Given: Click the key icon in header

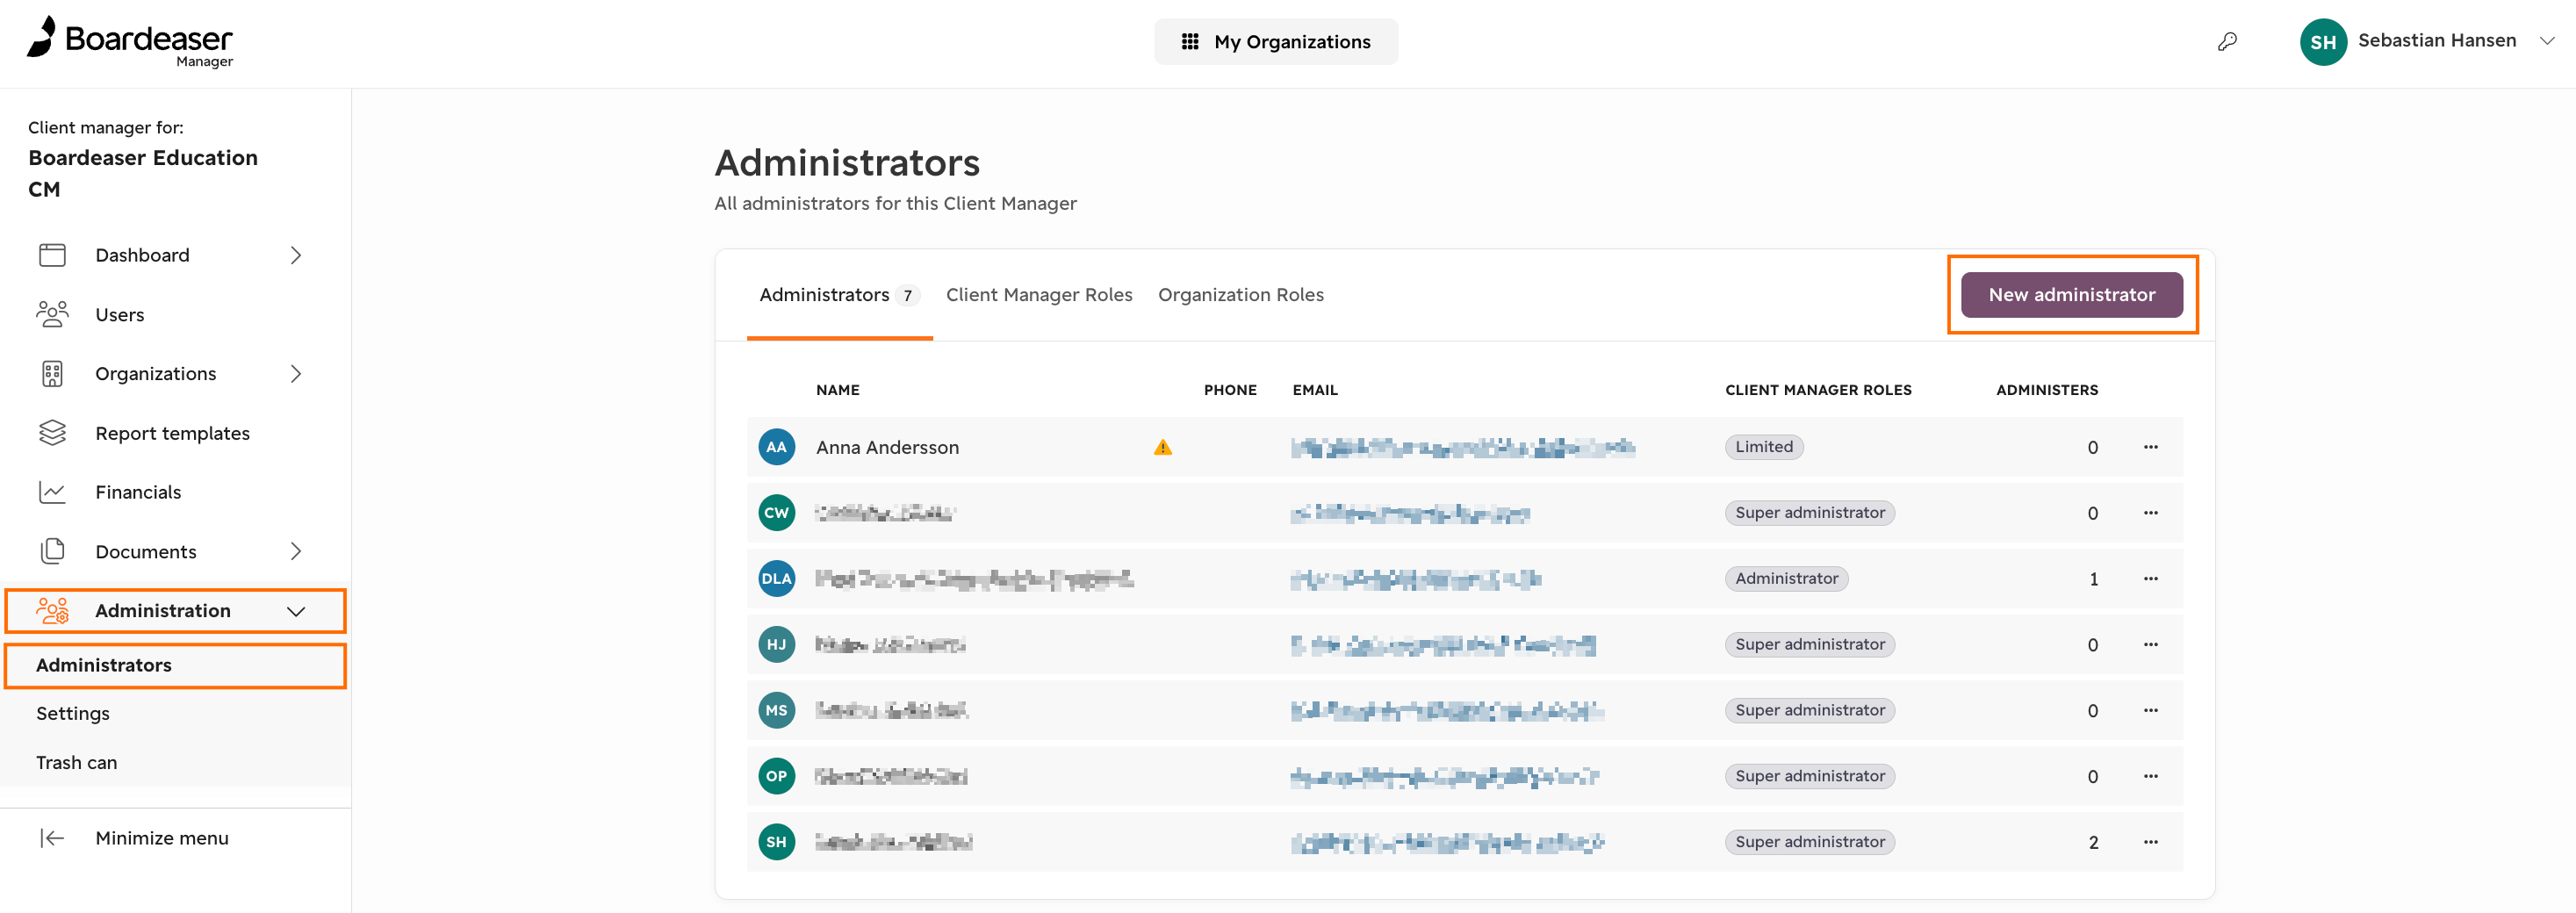Looking at the screenshot, I should pos(2227,42).
